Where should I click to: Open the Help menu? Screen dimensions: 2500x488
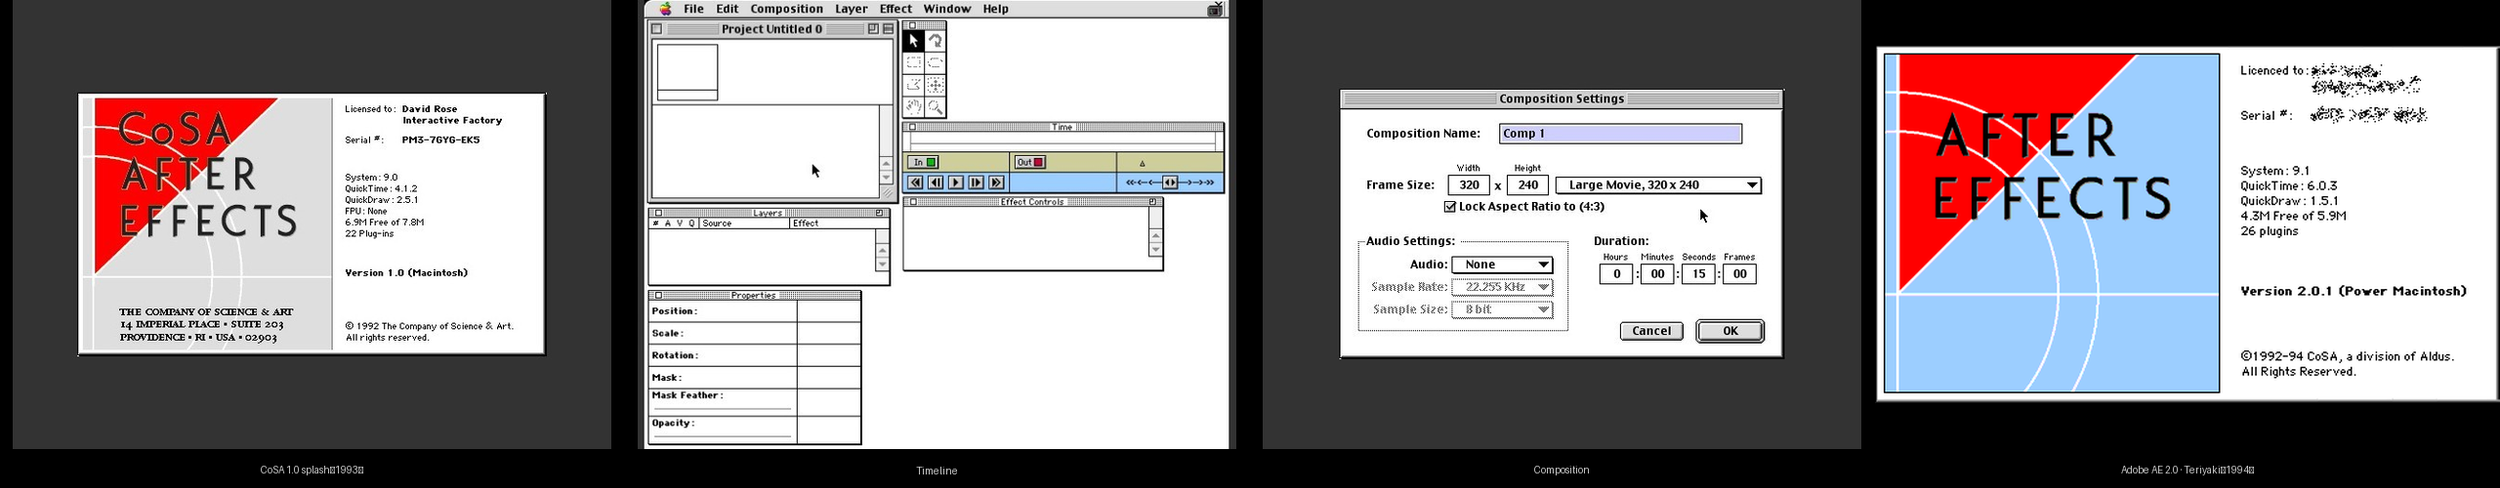[x=995, y=9]
